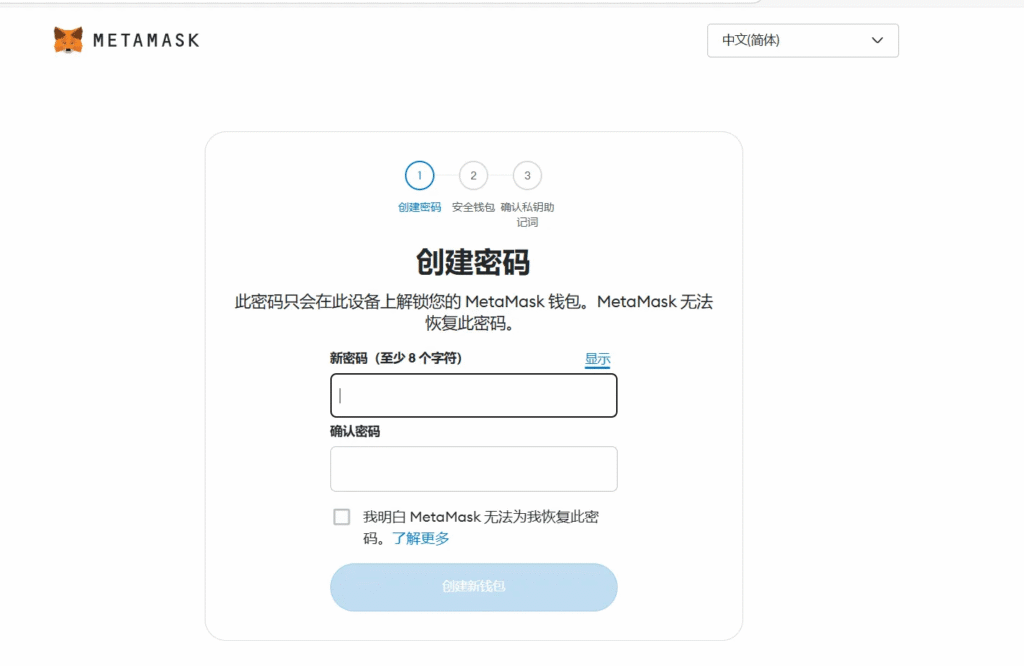Select step 3 circle in progress indicator
The width and height of the screenshot is (1024, 666).
527,176
